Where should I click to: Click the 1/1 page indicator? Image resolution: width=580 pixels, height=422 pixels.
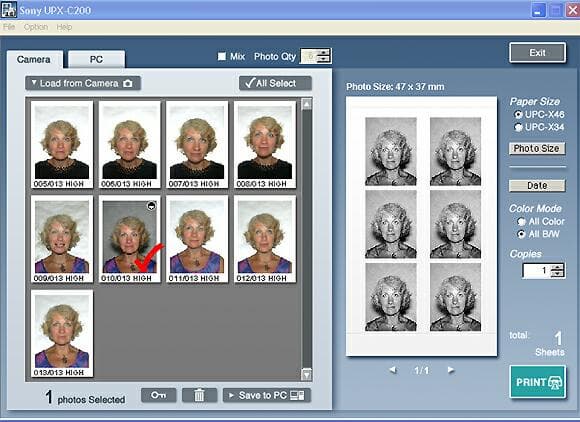[x=421, y=370]
